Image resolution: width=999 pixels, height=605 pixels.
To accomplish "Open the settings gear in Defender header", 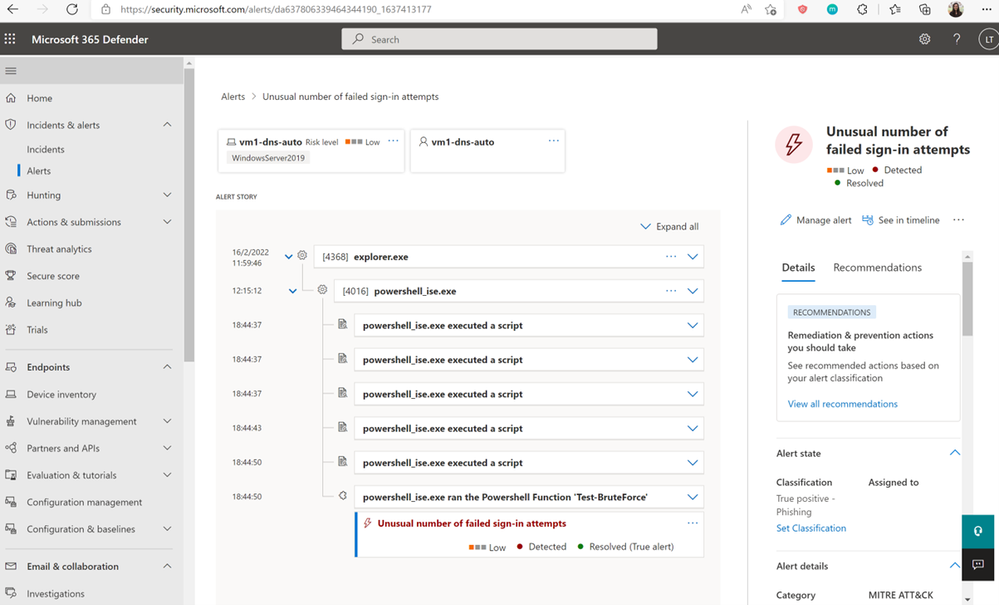I will tap(924, 39).
